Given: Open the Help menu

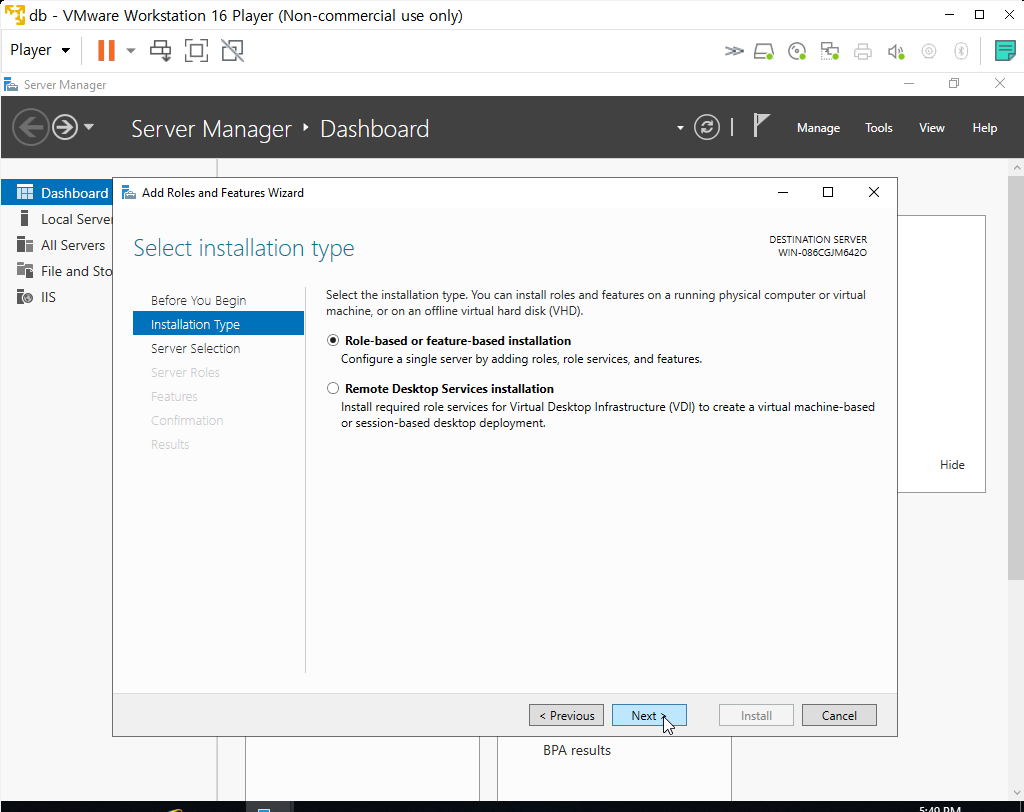Looking at the screenshot, I should 984,128.
